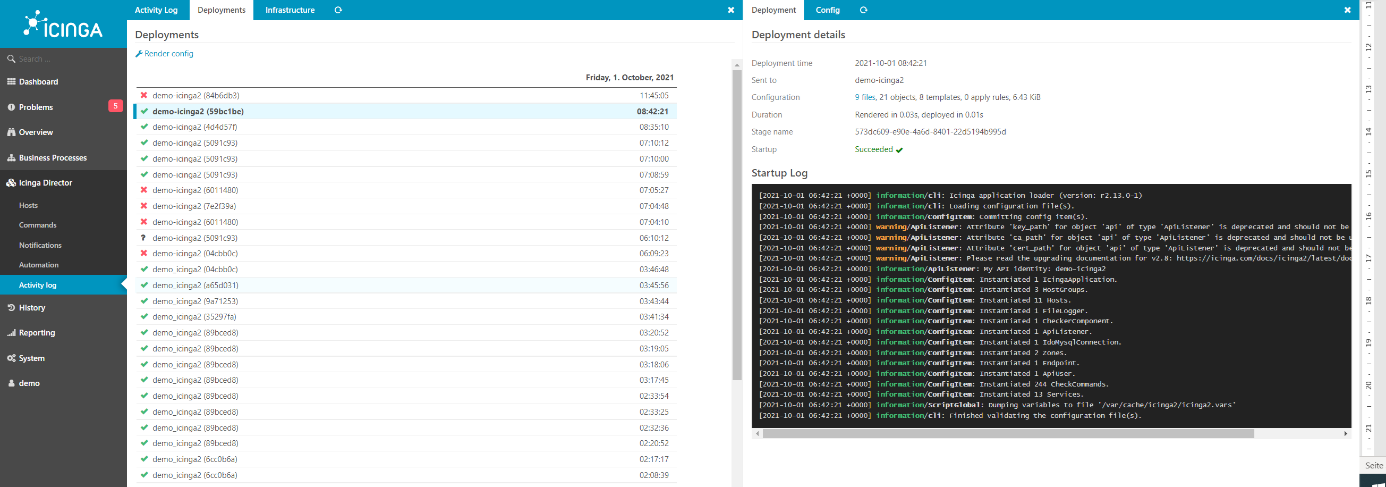The height and width of the screenshot is (487, 1386).
Task: Click the Stage name UUID value
Action: tap(930, 131)
